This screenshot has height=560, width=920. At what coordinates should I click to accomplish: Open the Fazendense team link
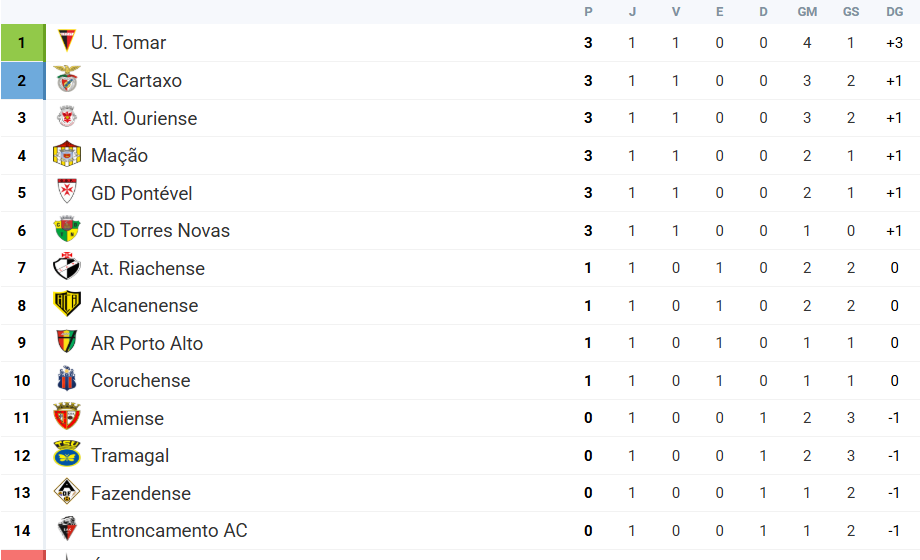[141, 493]
